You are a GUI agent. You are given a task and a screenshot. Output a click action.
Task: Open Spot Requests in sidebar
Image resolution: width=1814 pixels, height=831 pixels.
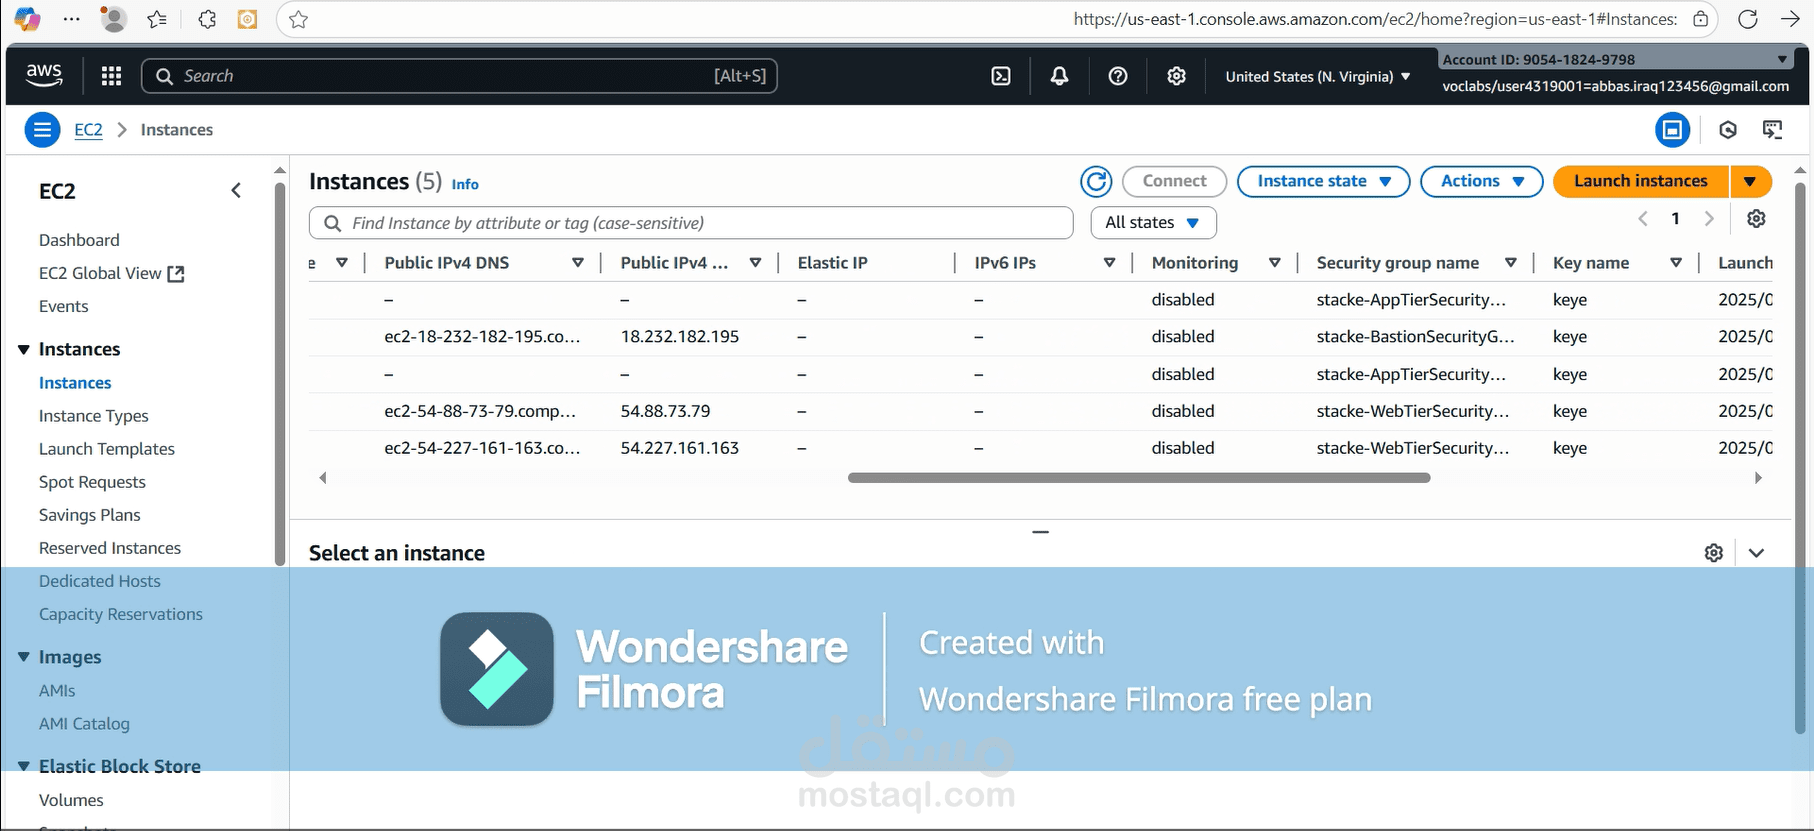coord(92,482)
